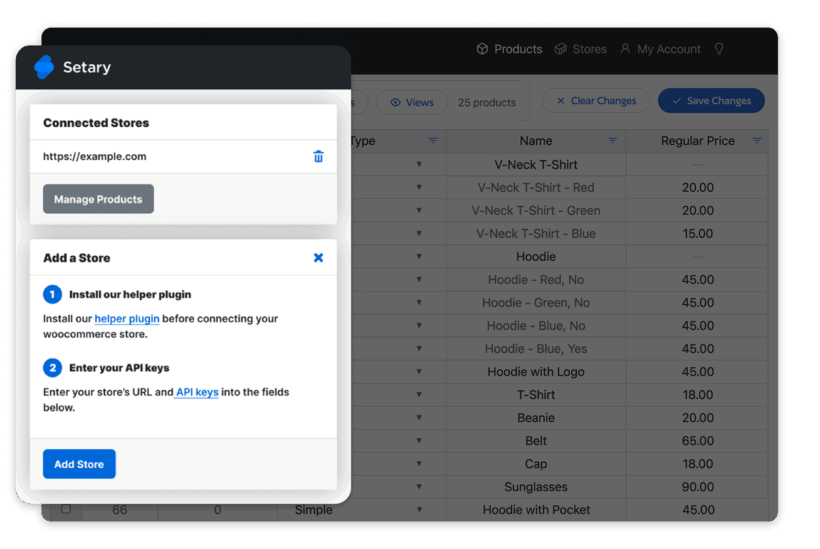
Task: Open My Account menu
Action: point(660,49)
